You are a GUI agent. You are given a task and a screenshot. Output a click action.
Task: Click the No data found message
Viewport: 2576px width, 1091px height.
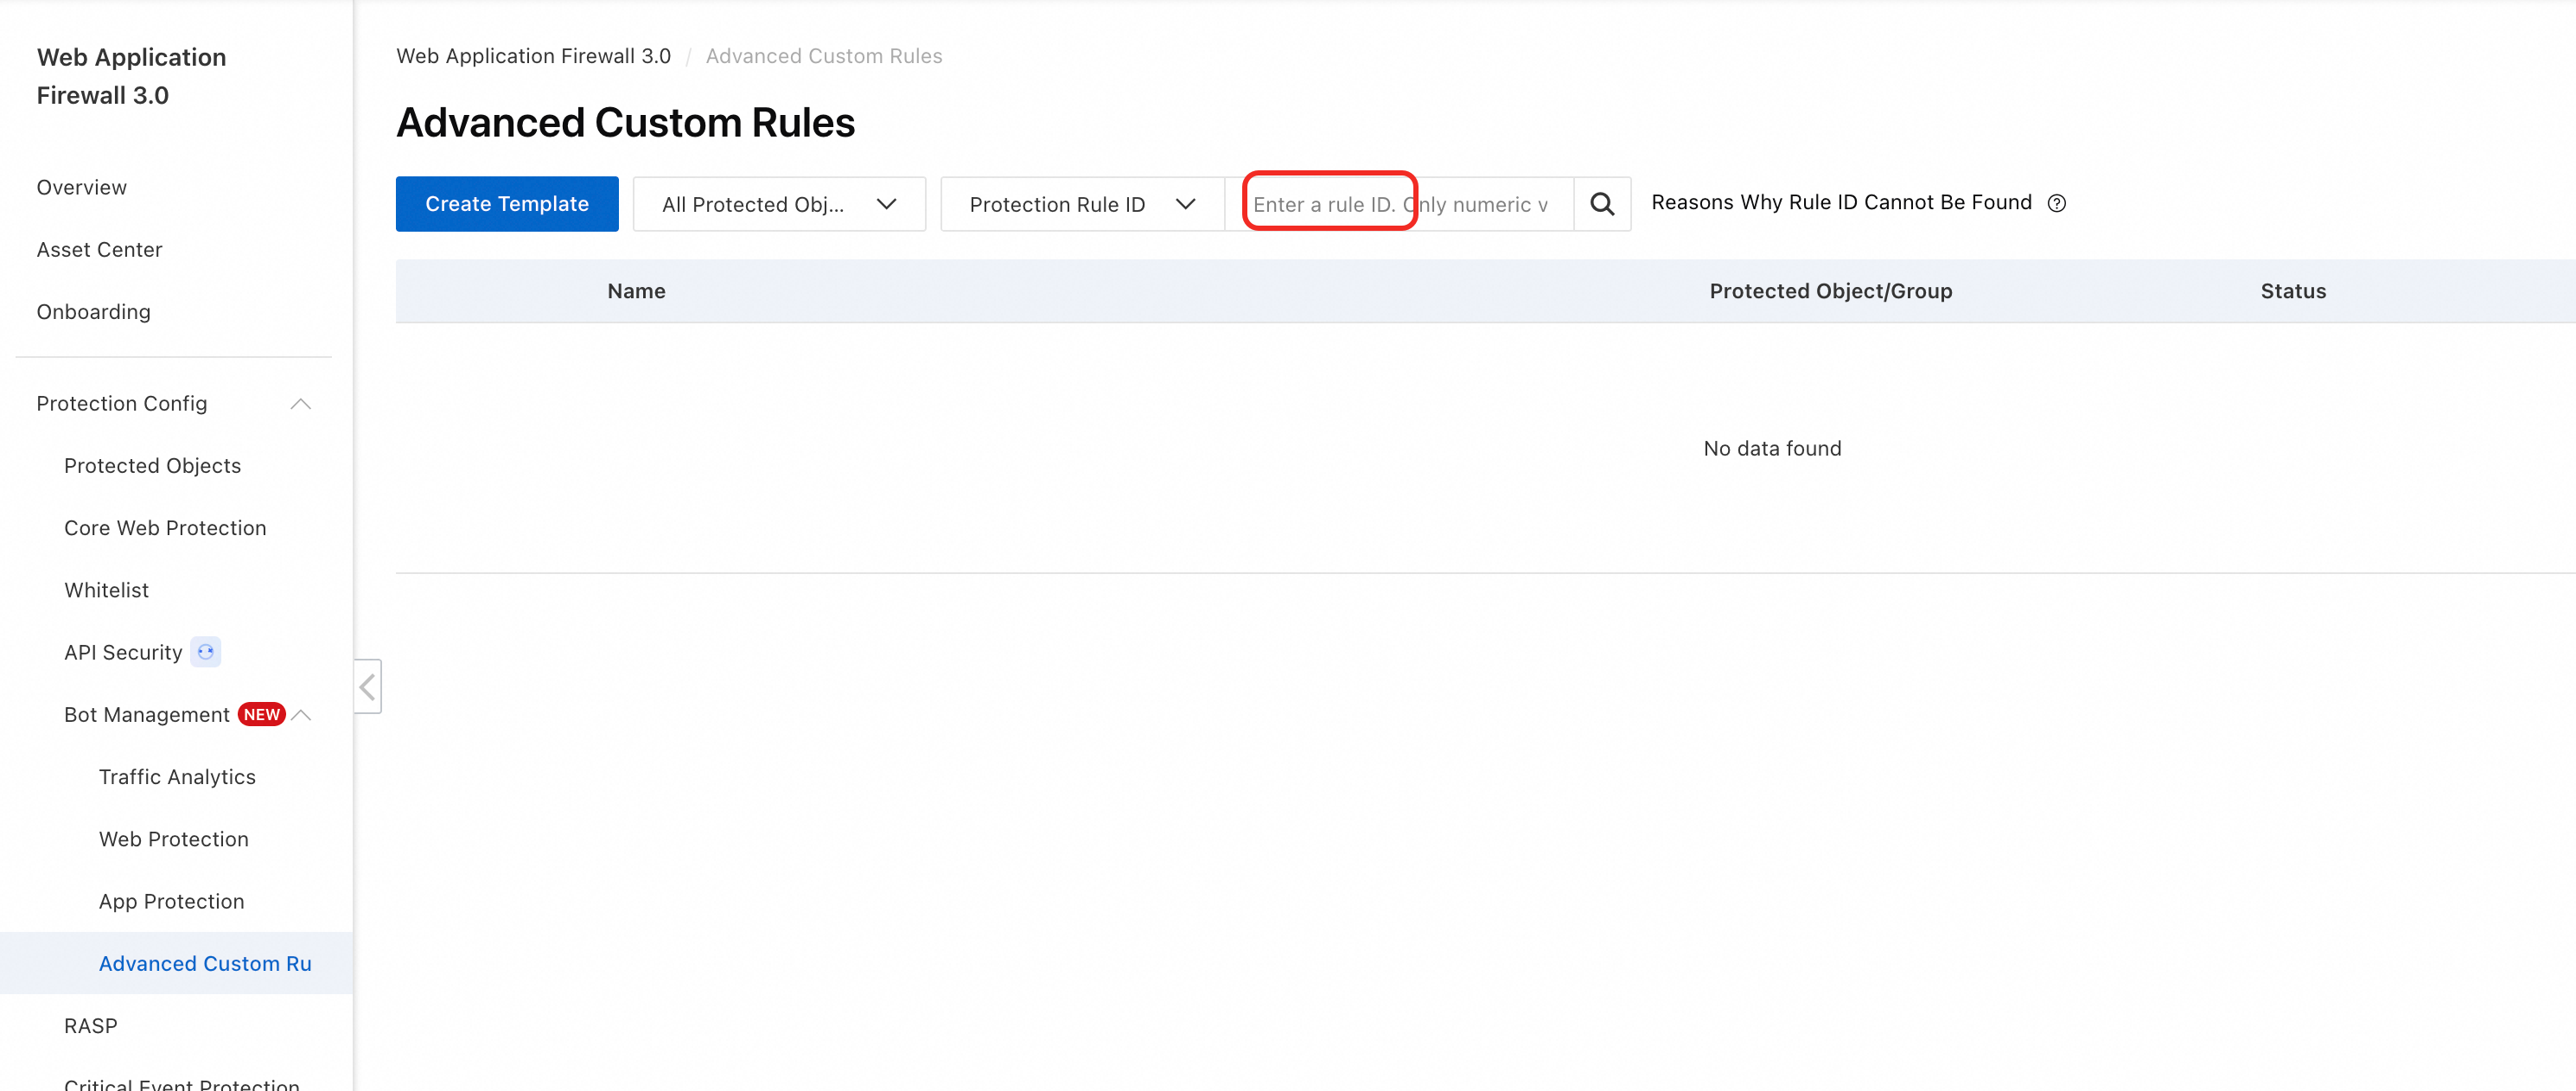[1773, 449]
